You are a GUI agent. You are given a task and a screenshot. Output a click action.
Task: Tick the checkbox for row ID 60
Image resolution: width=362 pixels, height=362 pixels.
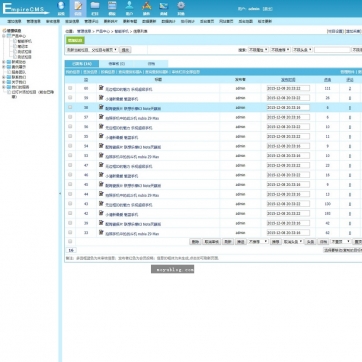click(x=70, y=88)
